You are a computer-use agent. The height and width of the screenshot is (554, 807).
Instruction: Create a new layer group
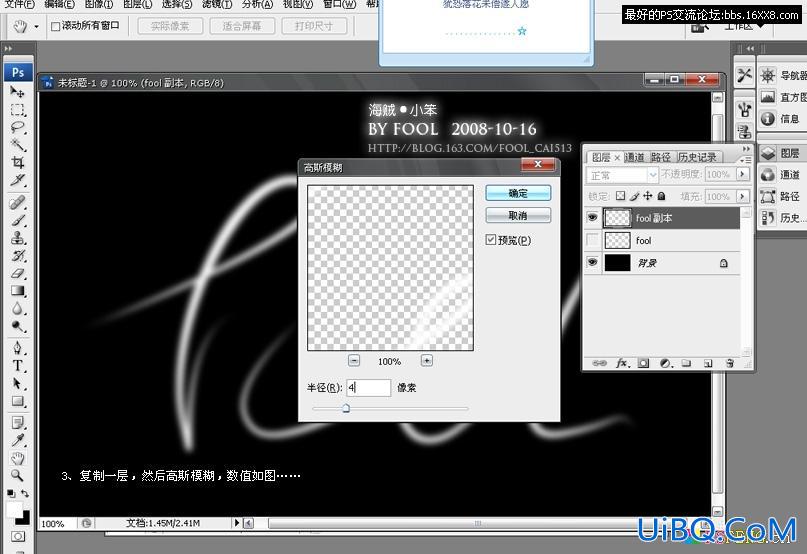pos(686,363)
